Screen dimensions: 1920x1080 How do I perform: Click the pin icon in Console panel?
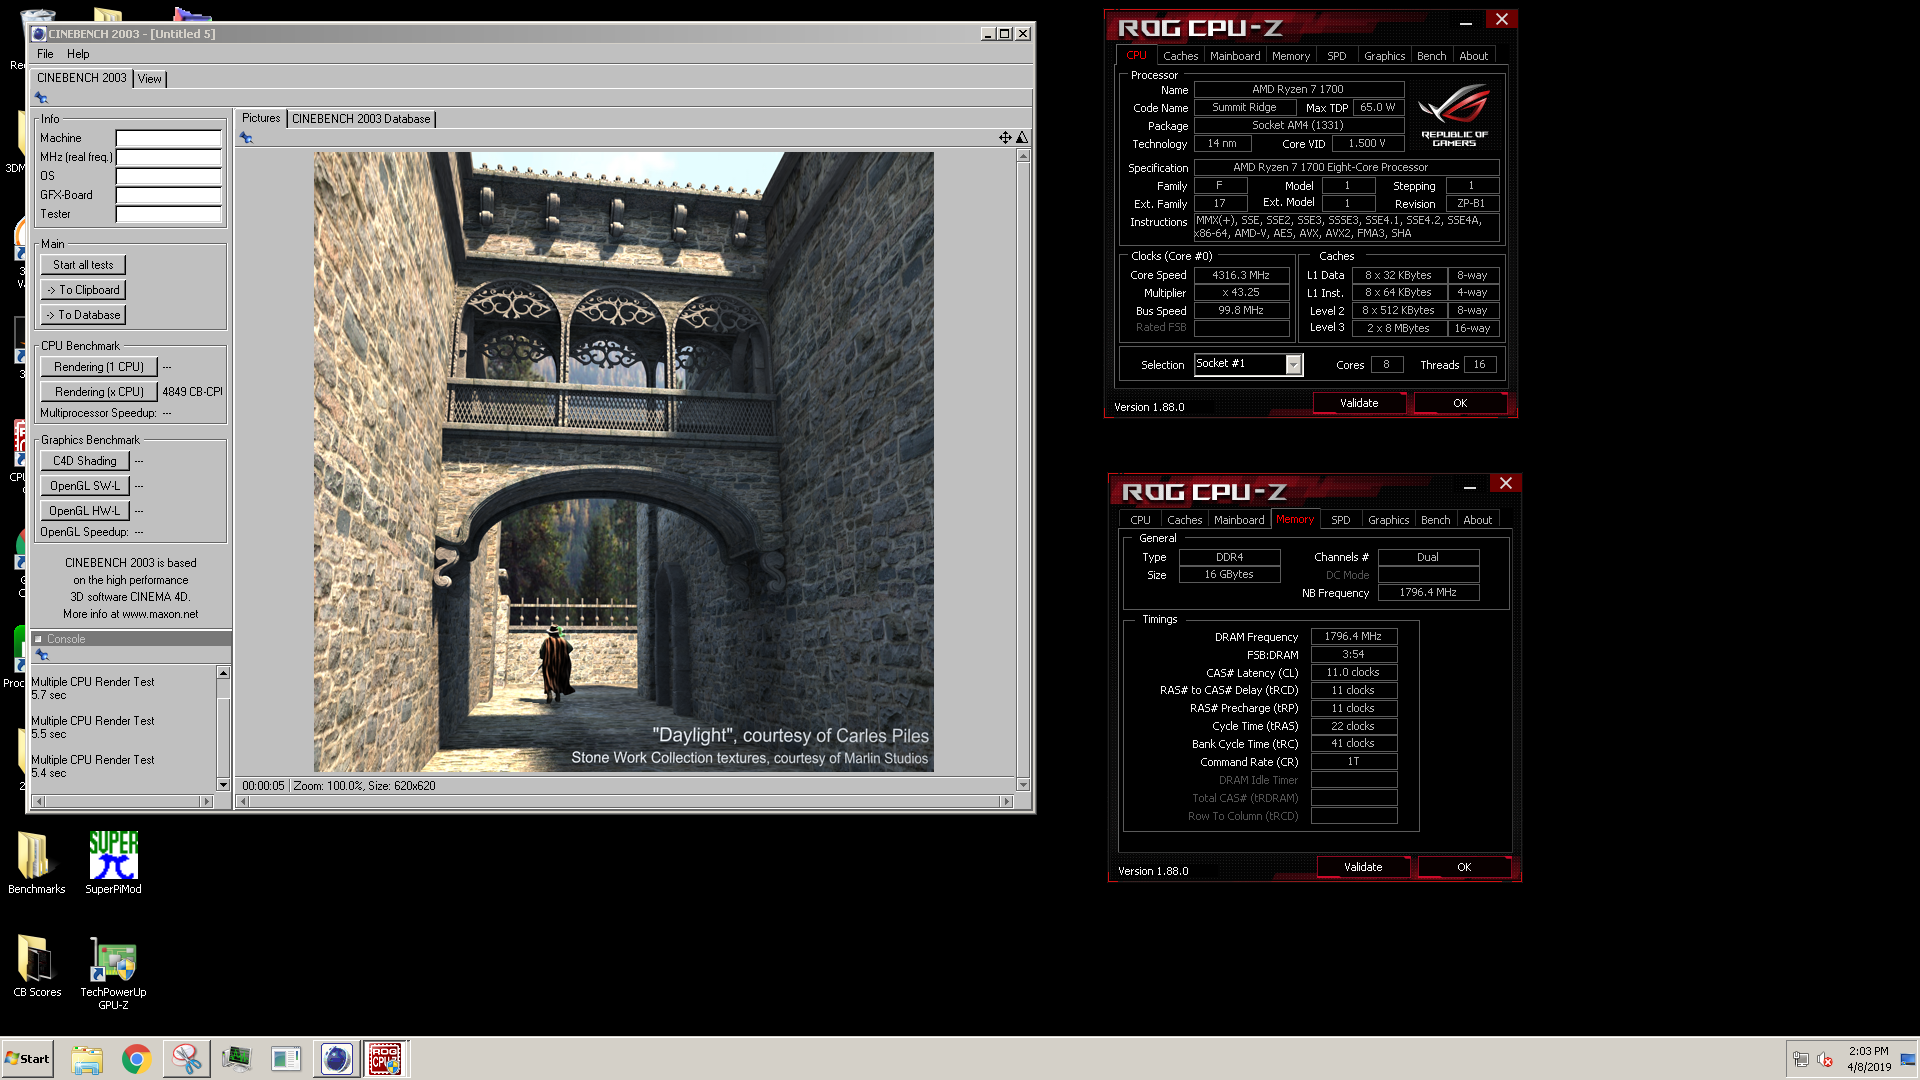point(42,655)
